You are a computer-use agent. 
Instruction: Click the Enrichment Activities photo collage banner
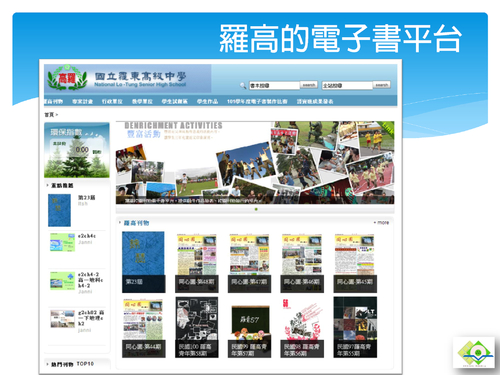pyautogui.click(x=255, y=163)
